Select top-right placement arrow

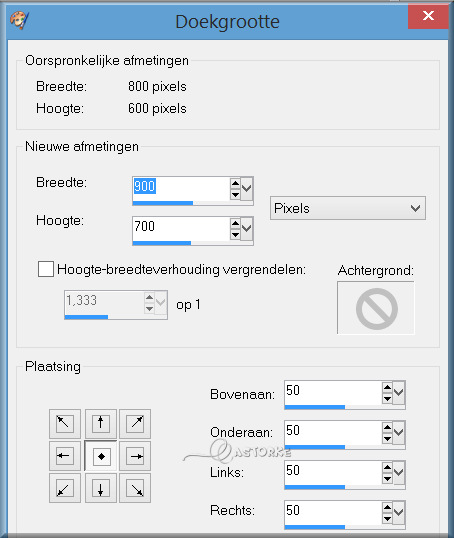click(x=135, y=423)
